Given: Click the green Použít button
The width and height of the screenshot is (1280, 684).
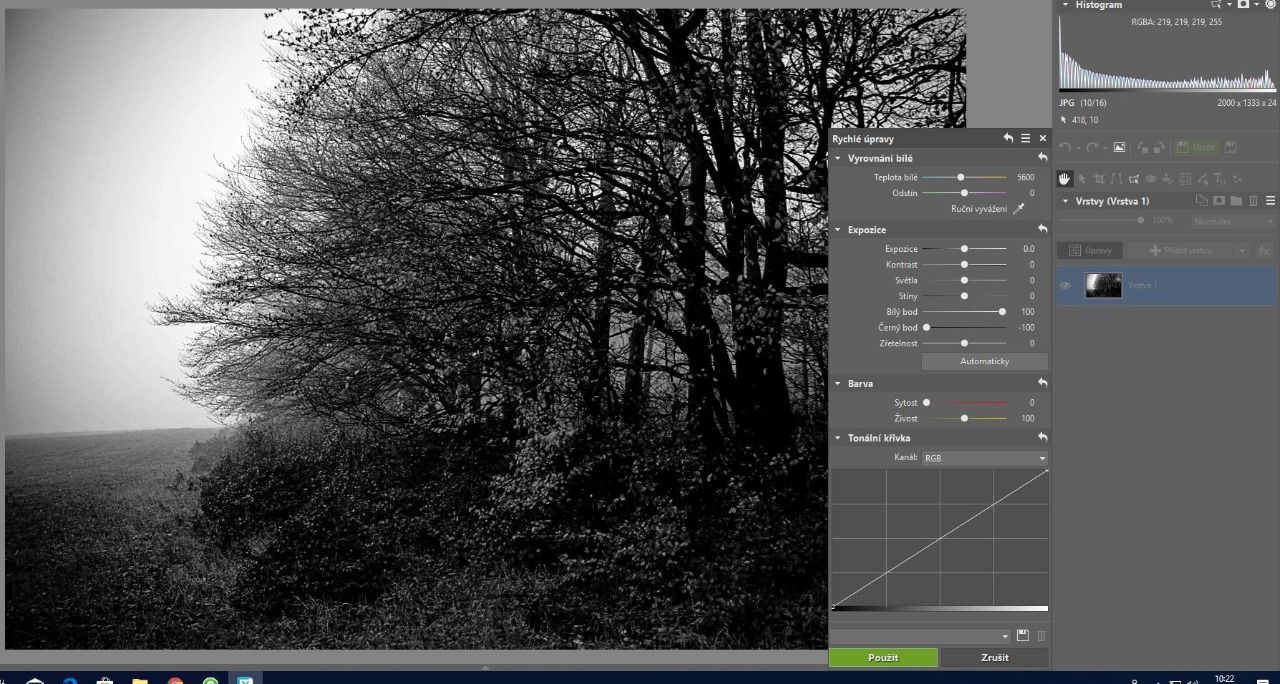Looking at the screenshot, I should click(883, 658).
